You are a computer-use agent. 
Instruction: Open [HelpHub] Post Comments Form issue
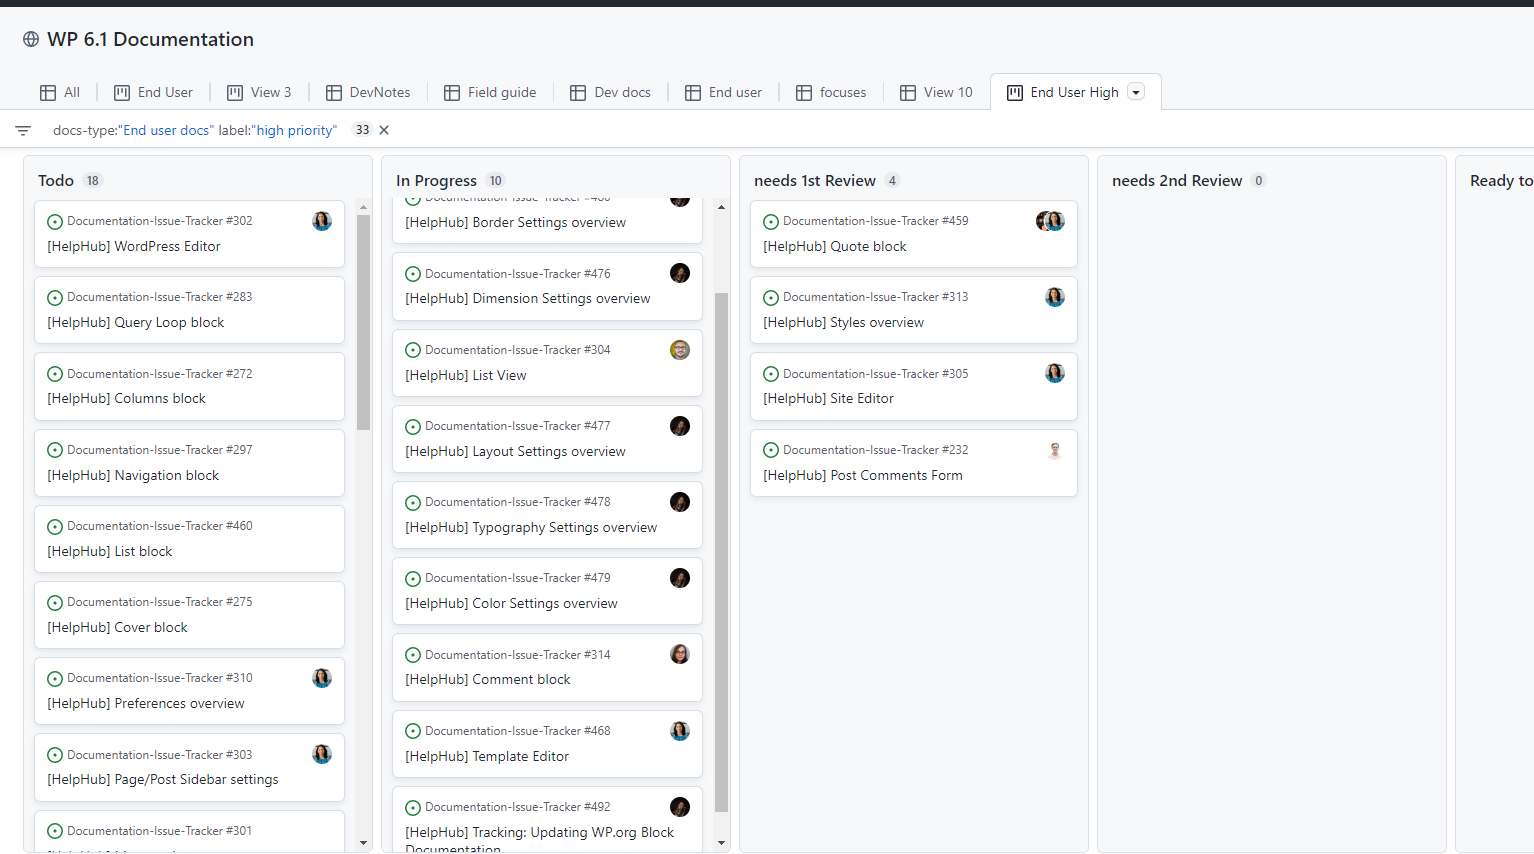pyautogui.click(x=863, y=475)
